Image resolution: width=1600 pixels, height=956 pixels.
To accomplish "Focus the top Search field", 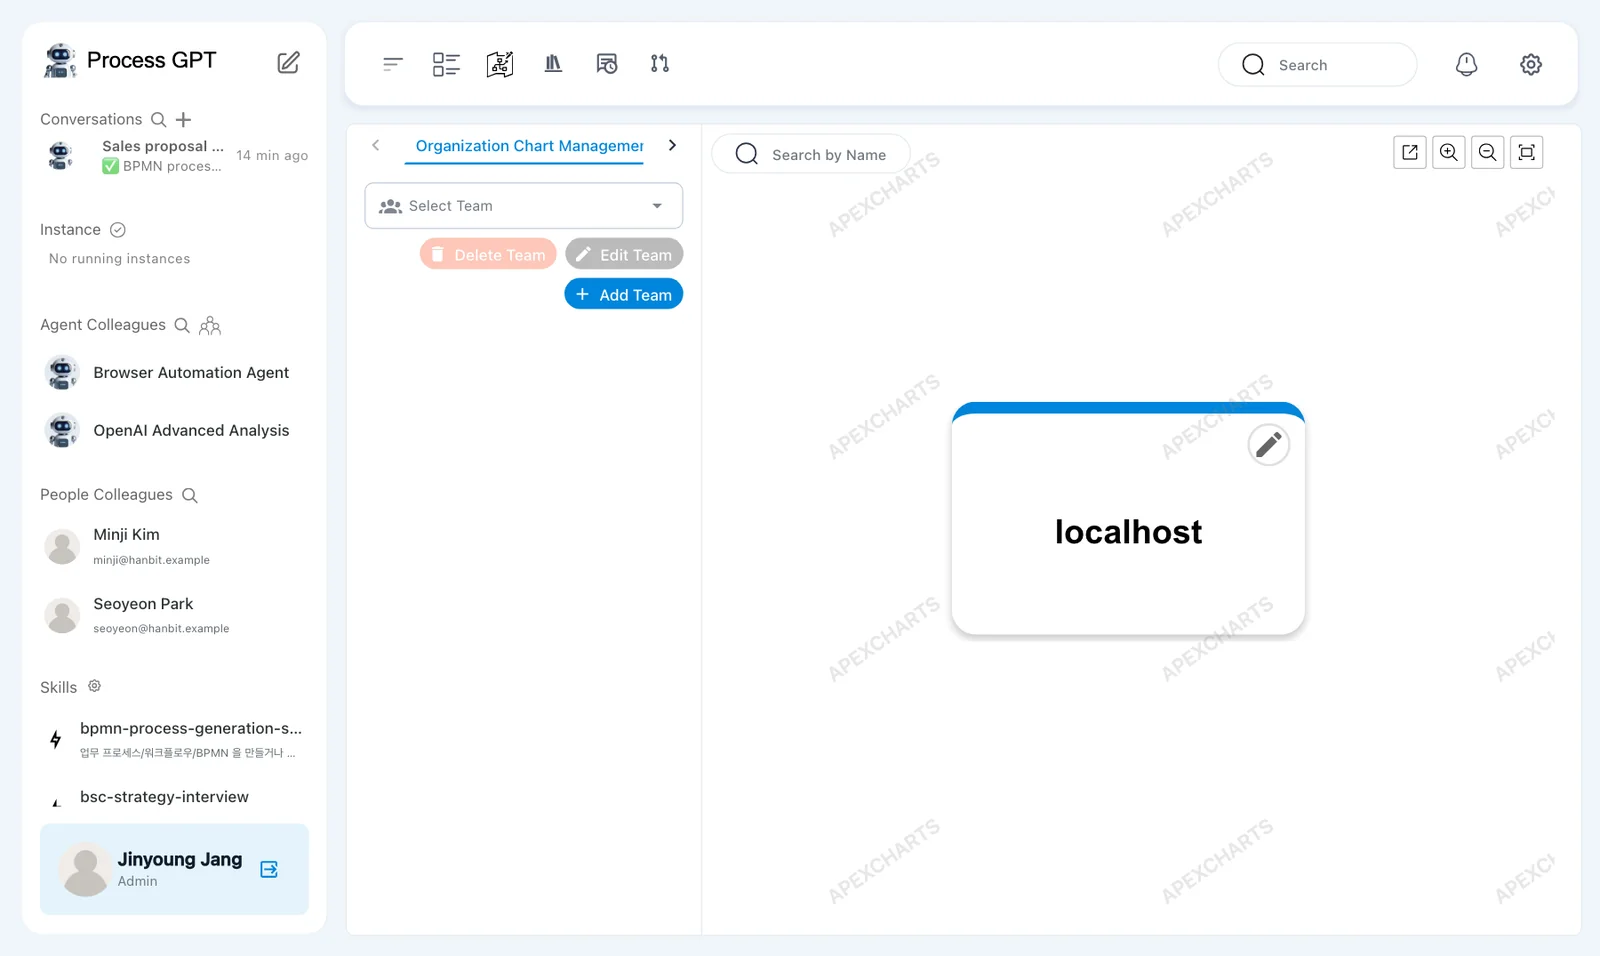I will 1317,65.
